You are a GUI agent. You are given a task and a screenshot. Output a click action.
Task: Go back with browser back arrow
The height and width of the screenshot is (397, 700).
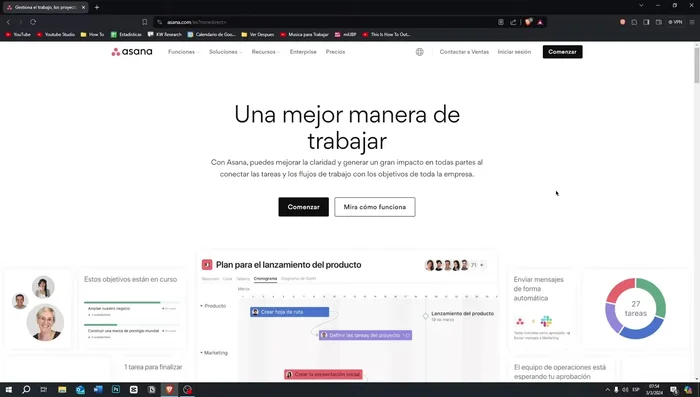pos(8,22)
